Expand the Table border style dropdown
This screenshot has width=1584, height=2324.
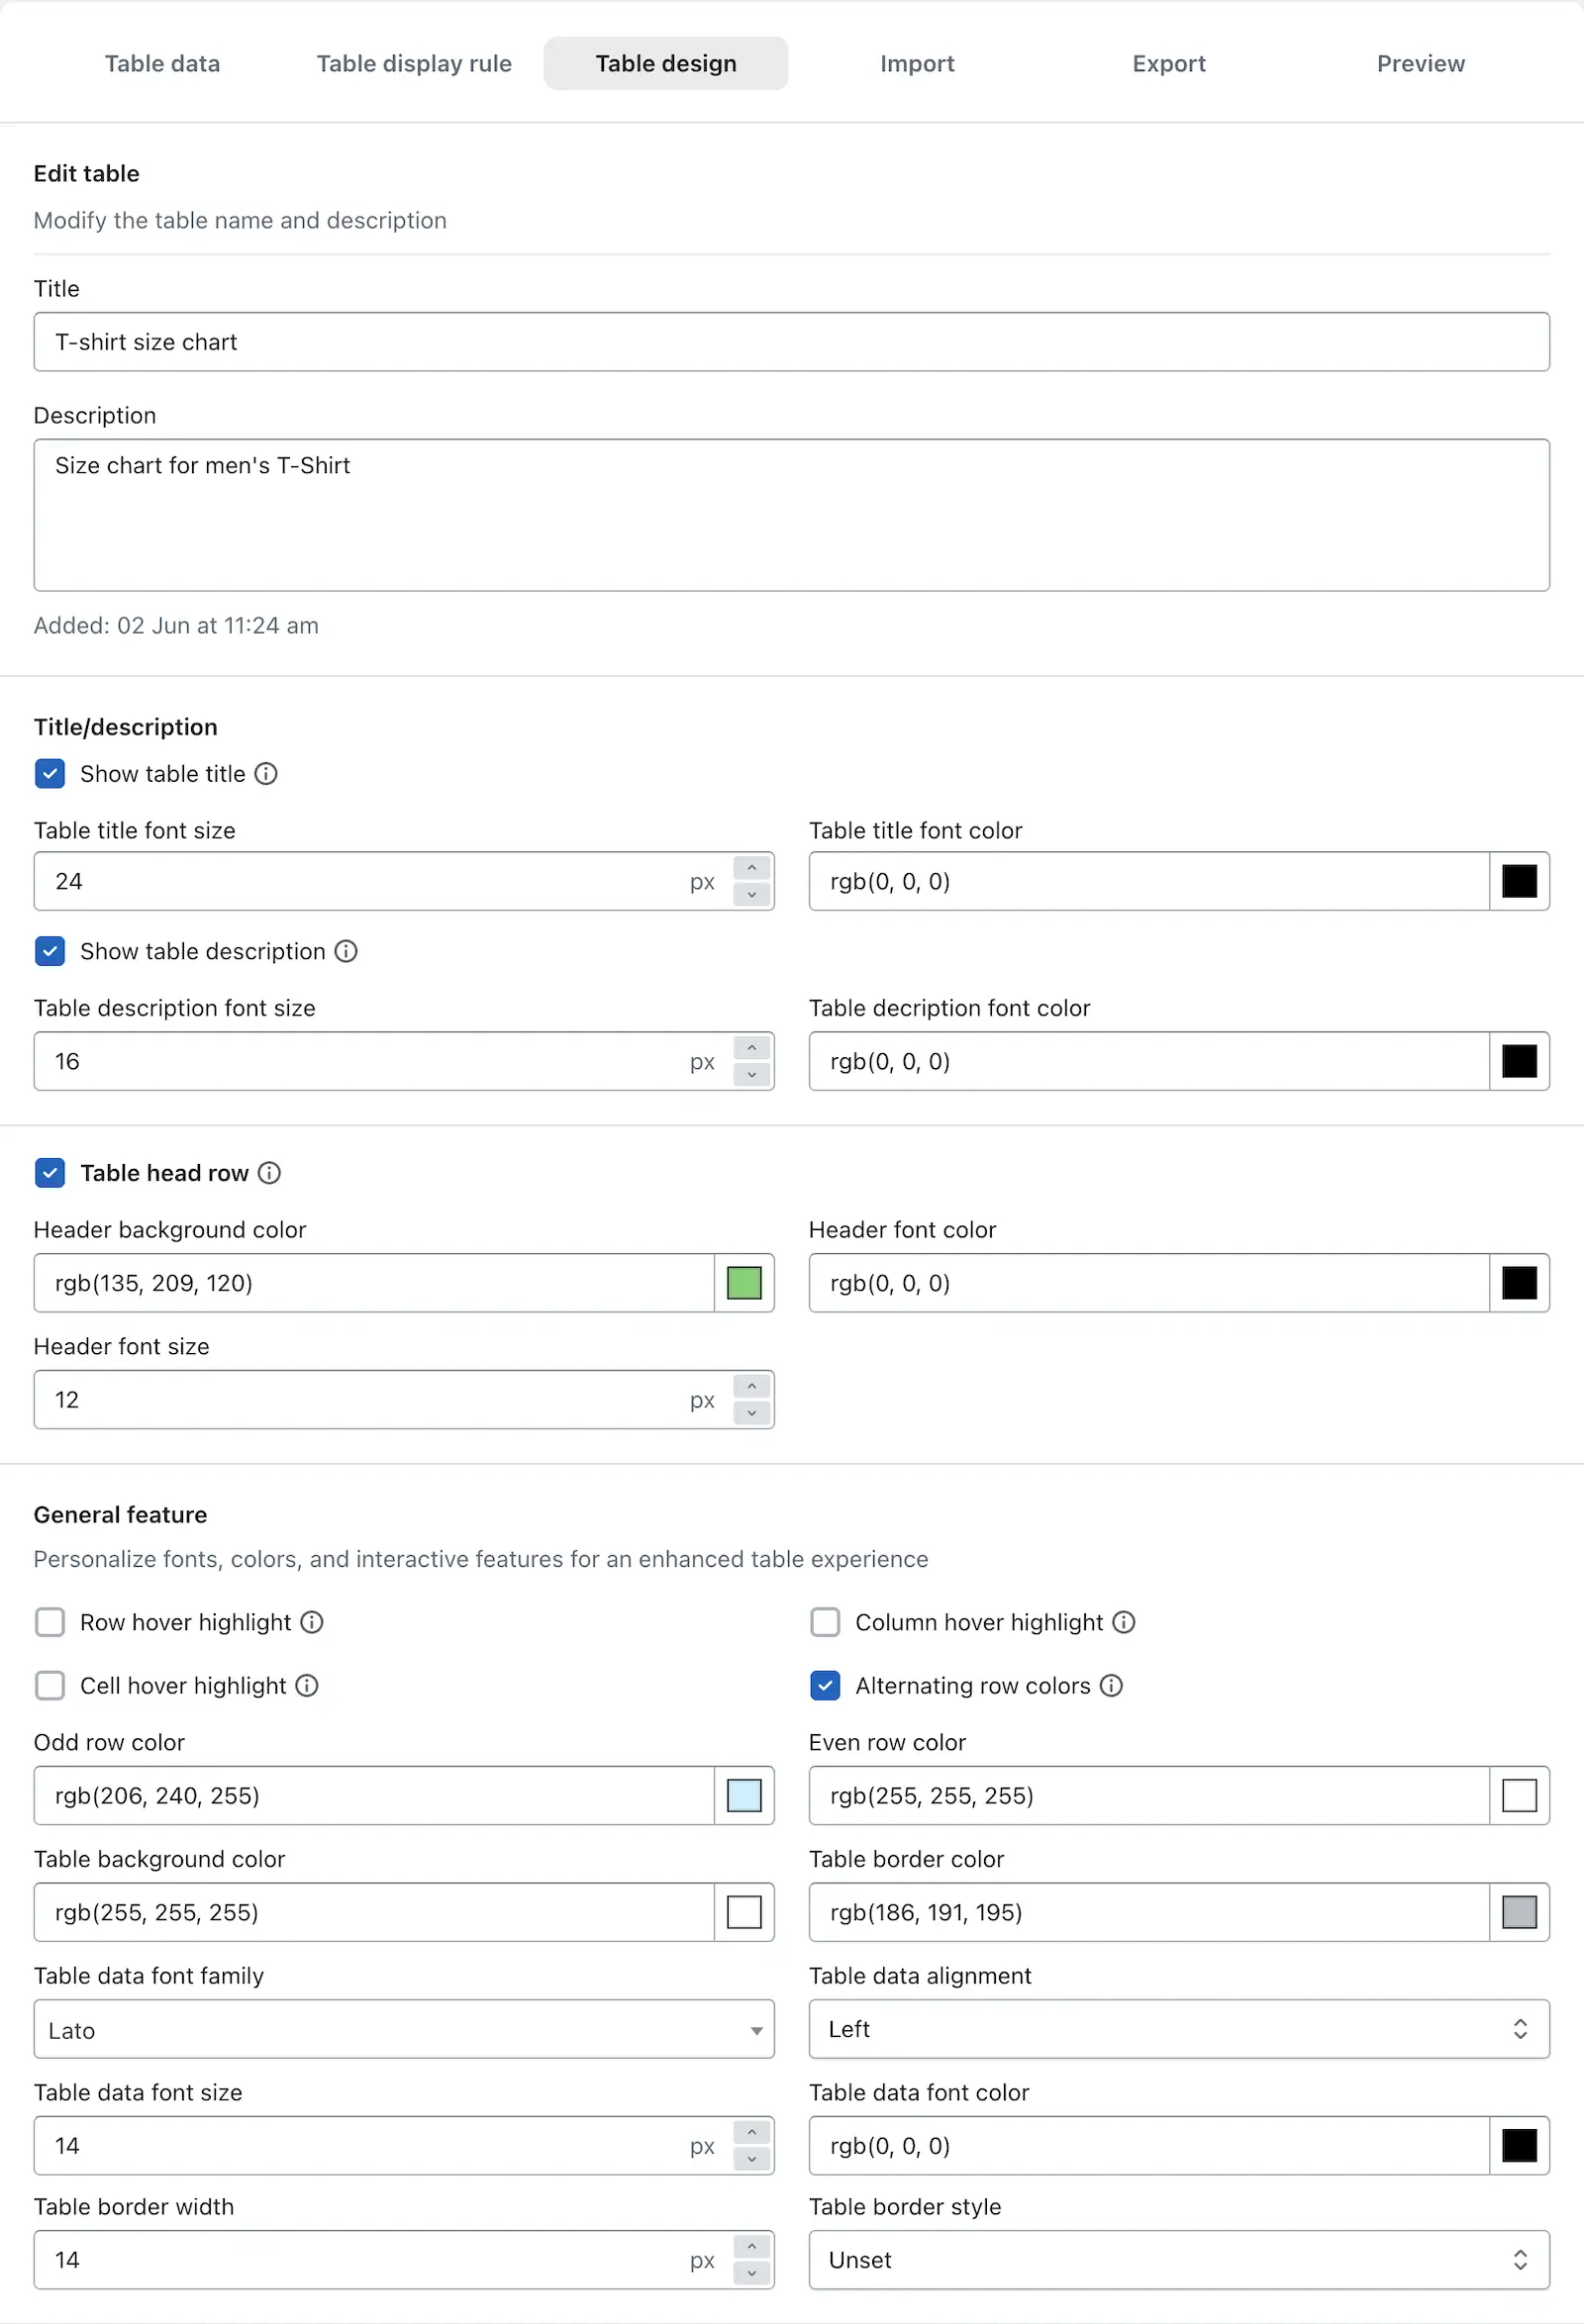pyautogui.click(x=1179, y=2260)
